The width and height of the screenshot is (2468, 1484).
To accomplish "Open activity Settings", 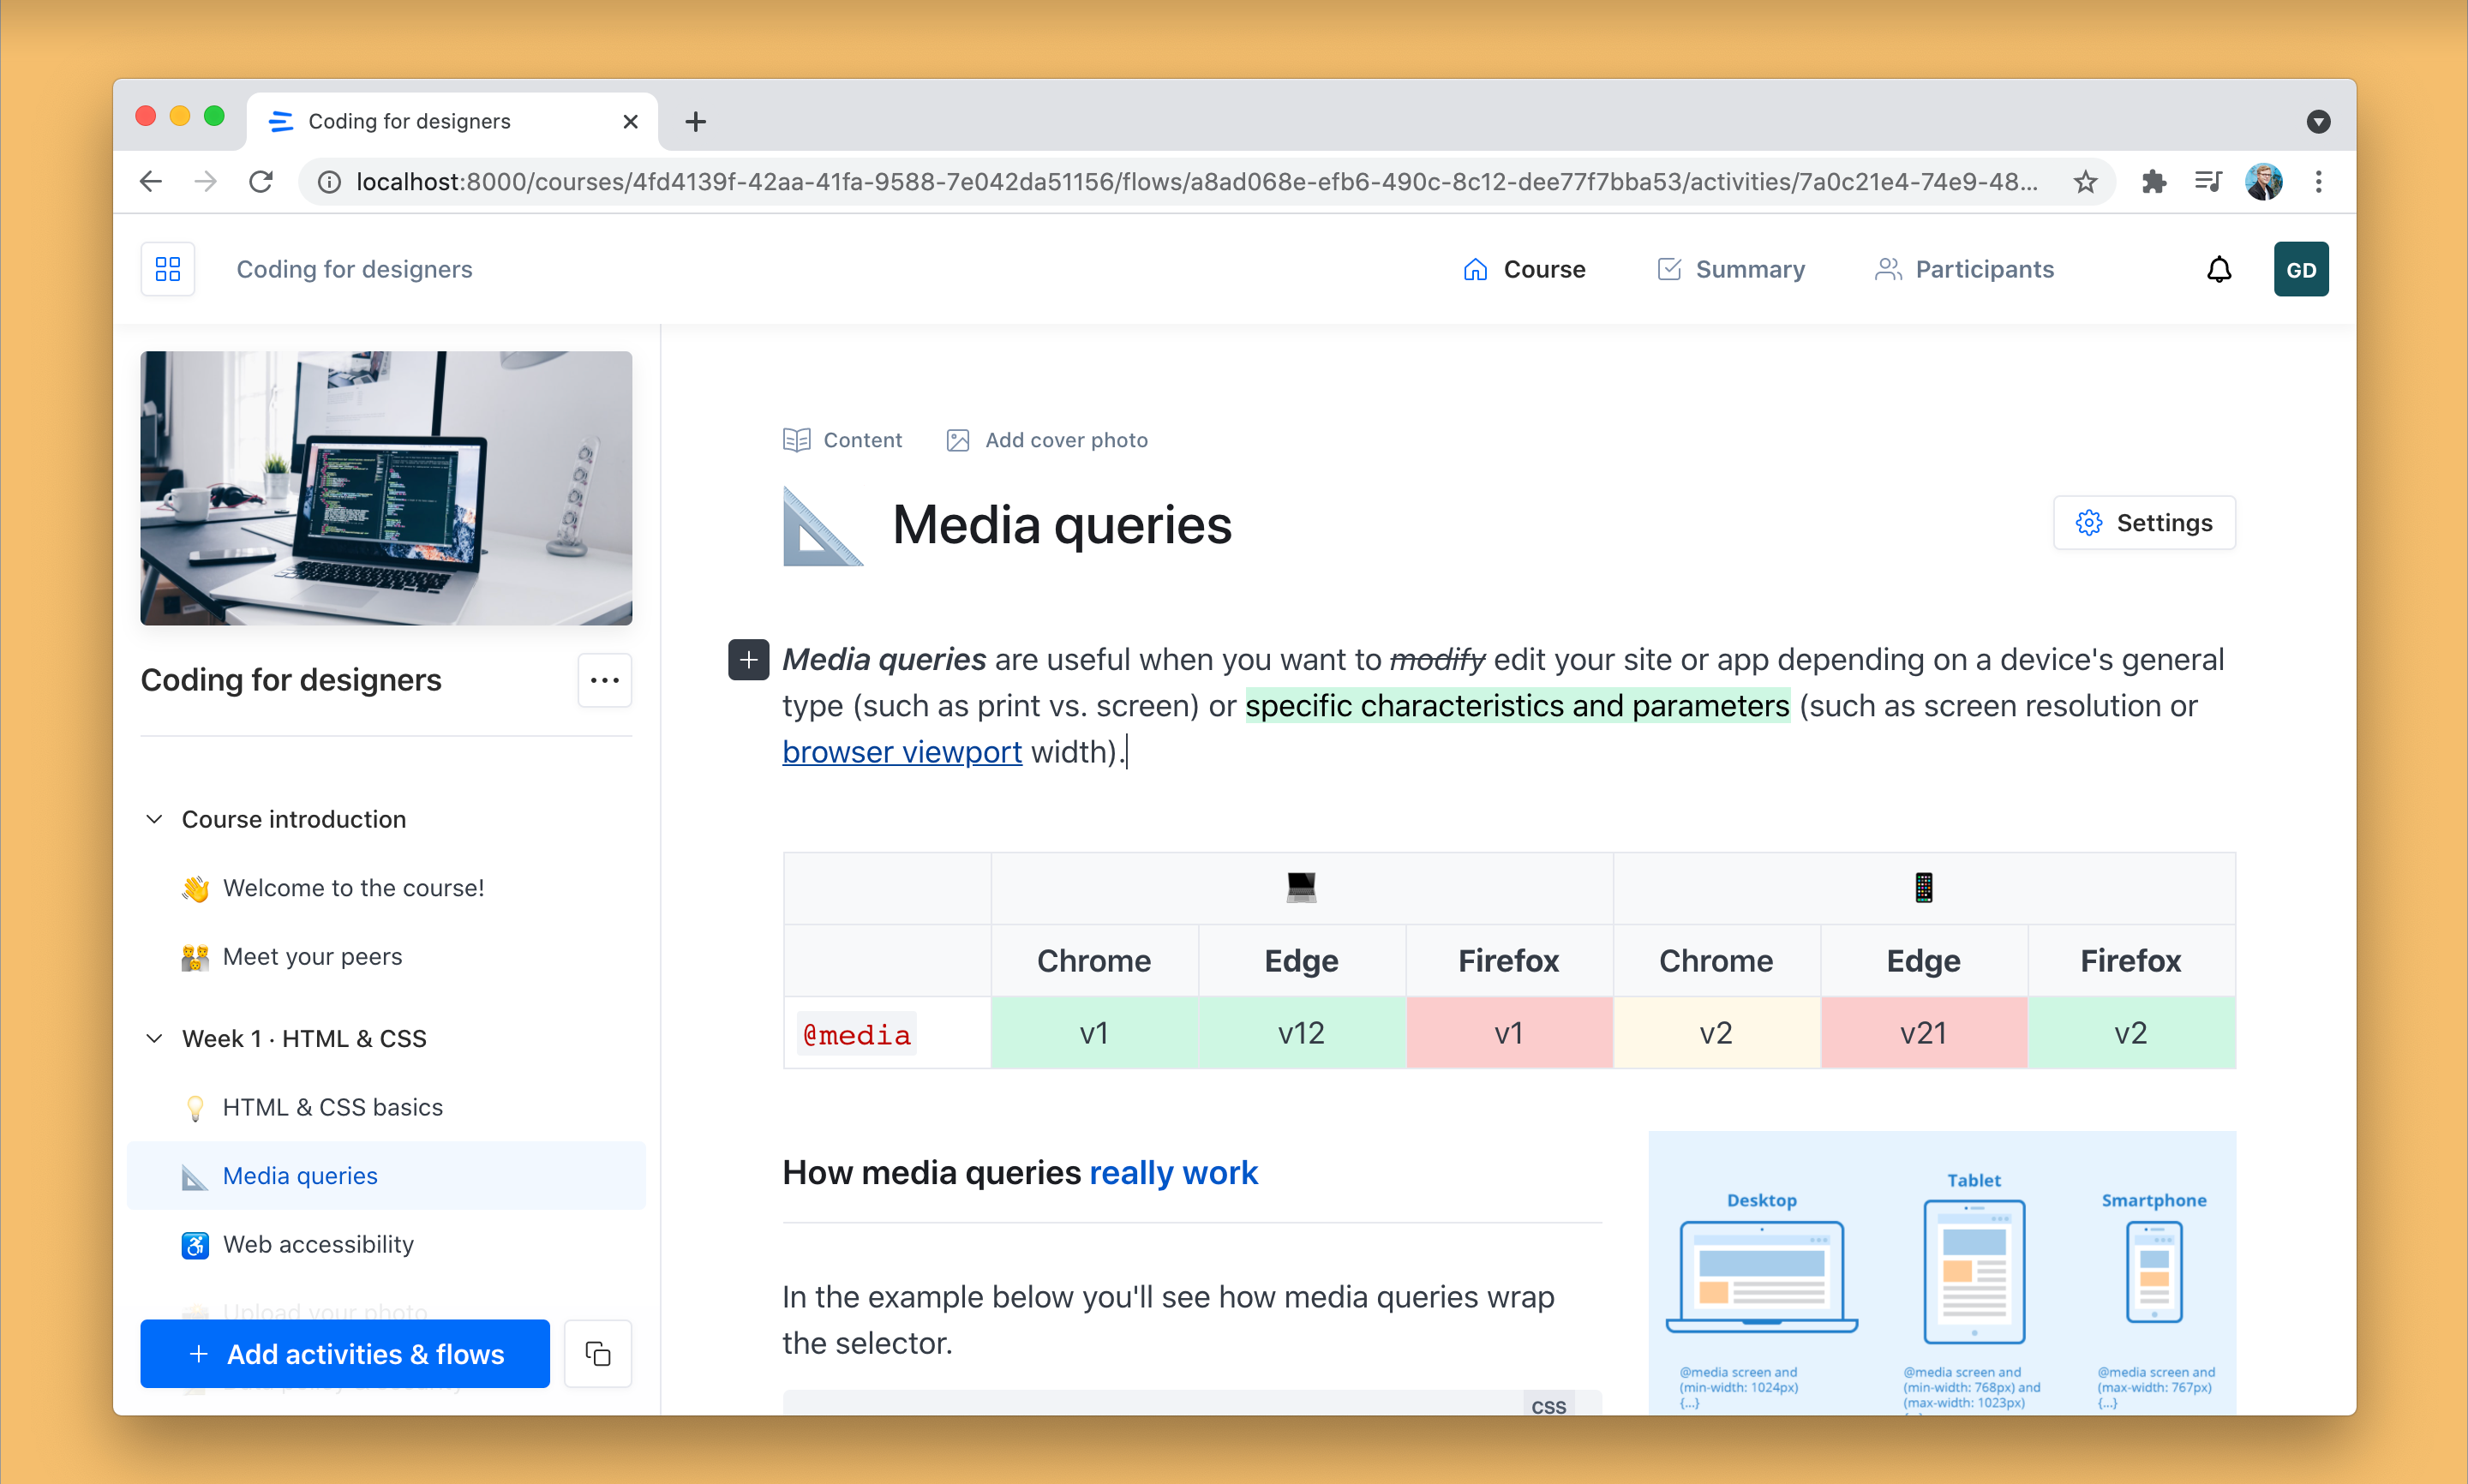I will [x=2144, y=522].
